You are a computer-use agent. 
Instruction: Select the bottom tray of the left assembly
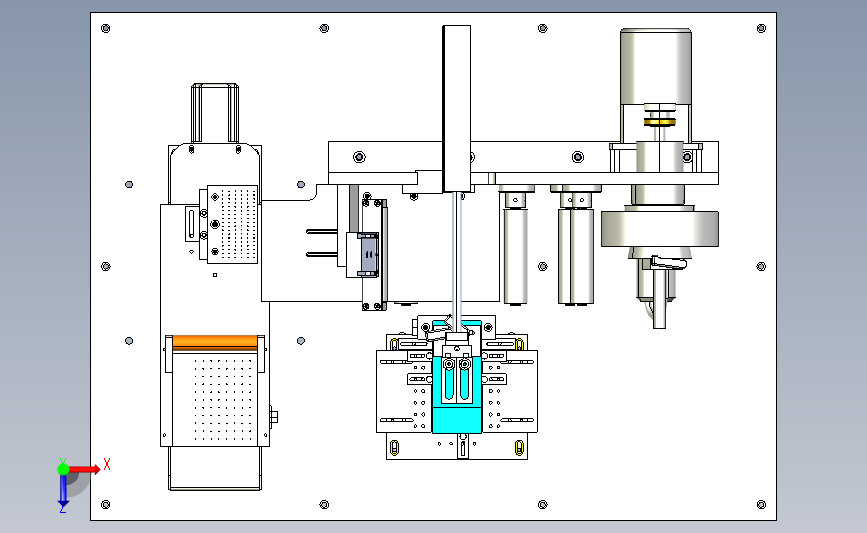(x=215, y=468)
